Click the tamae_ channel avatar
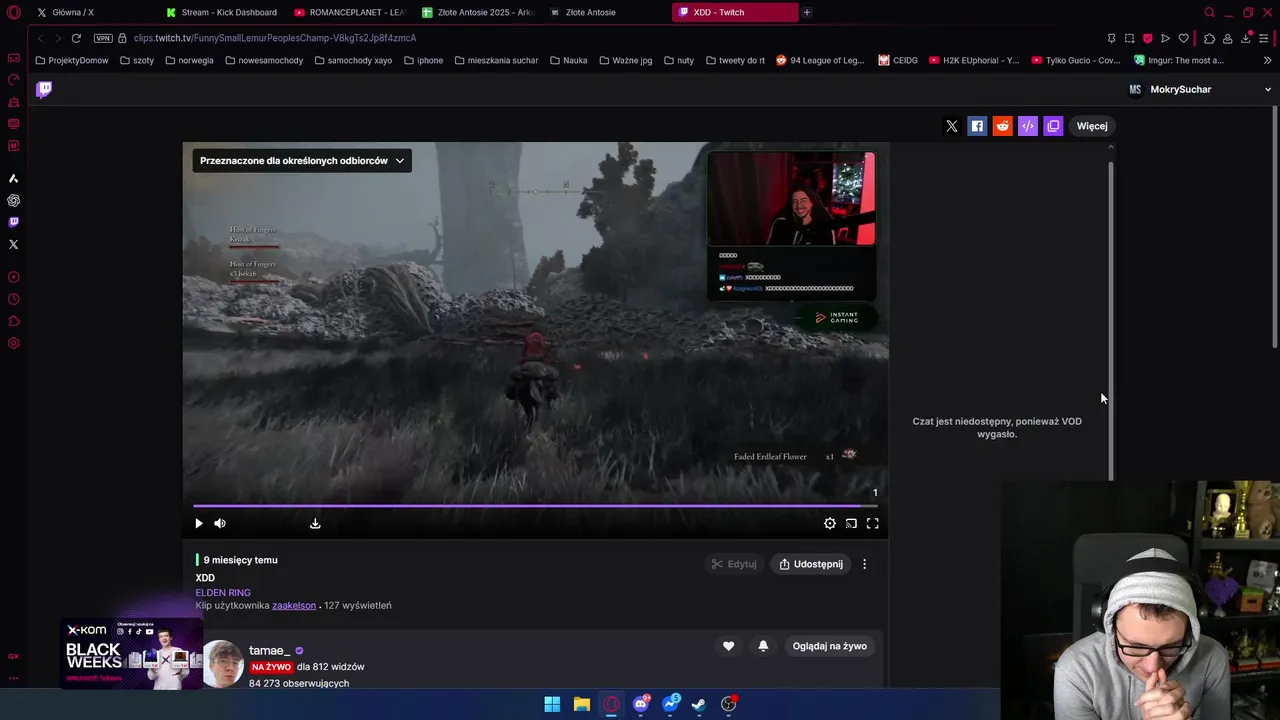Viewport: 1280px width, 720px height. pos(223,664)
